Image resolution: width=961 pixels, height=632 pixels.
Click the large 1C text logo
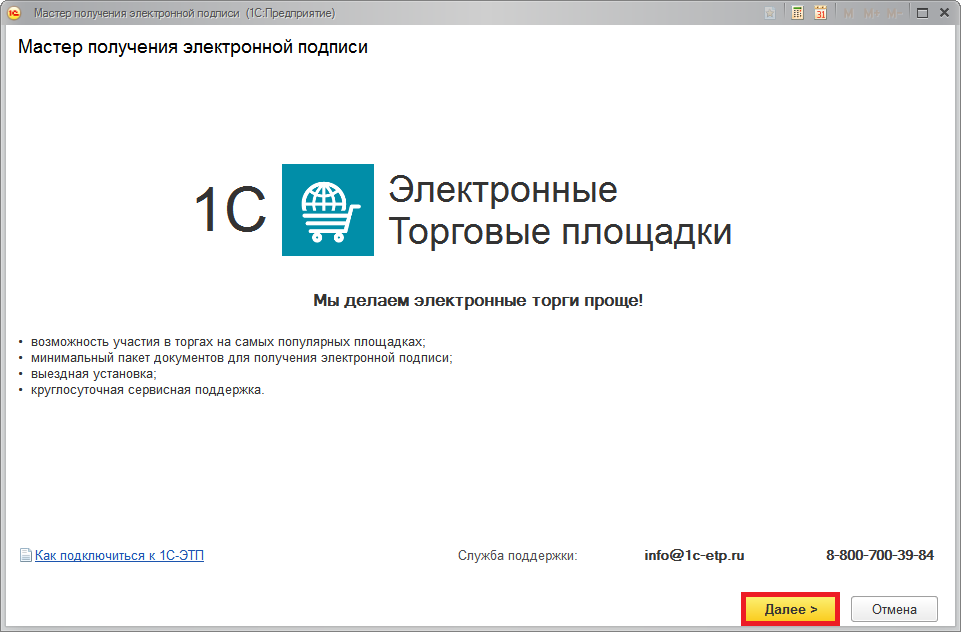point(230,210)
